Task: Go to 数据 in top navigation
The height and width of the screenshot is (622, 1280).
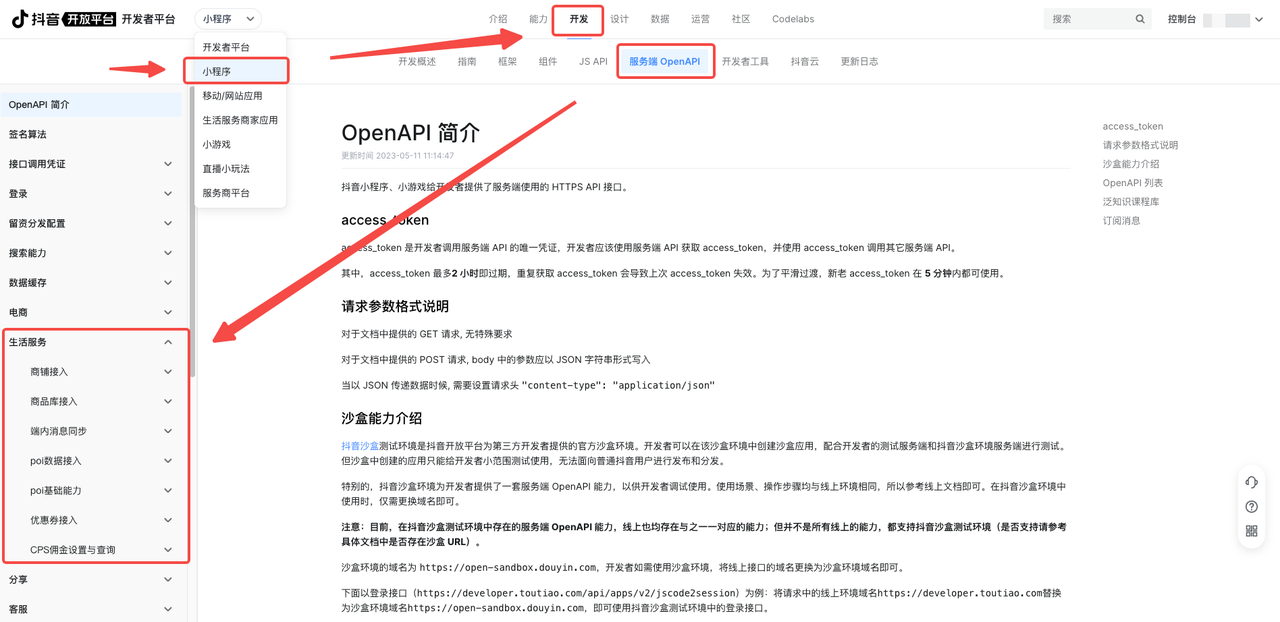Action: [x=659, y=19]
